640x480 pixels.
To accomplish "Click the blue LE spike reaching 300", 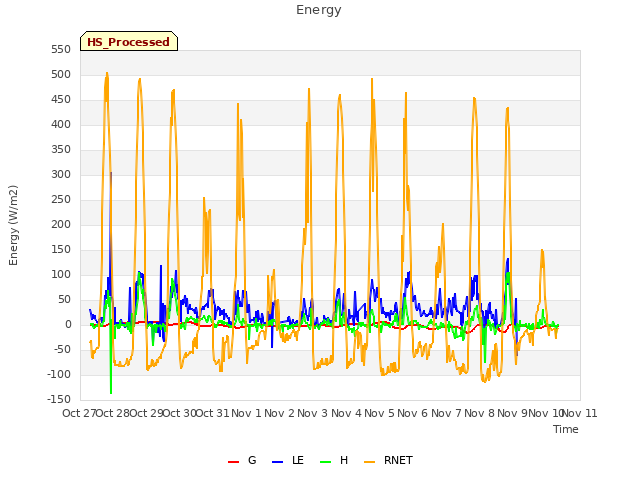I will (111, 173).
